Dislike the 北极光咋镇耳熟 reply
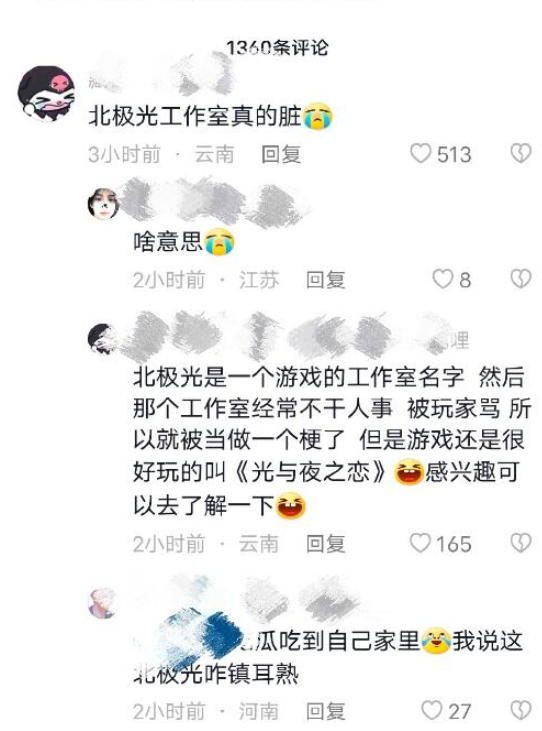The height and width of the screenshot is (731, 542). tap(521, 710)
